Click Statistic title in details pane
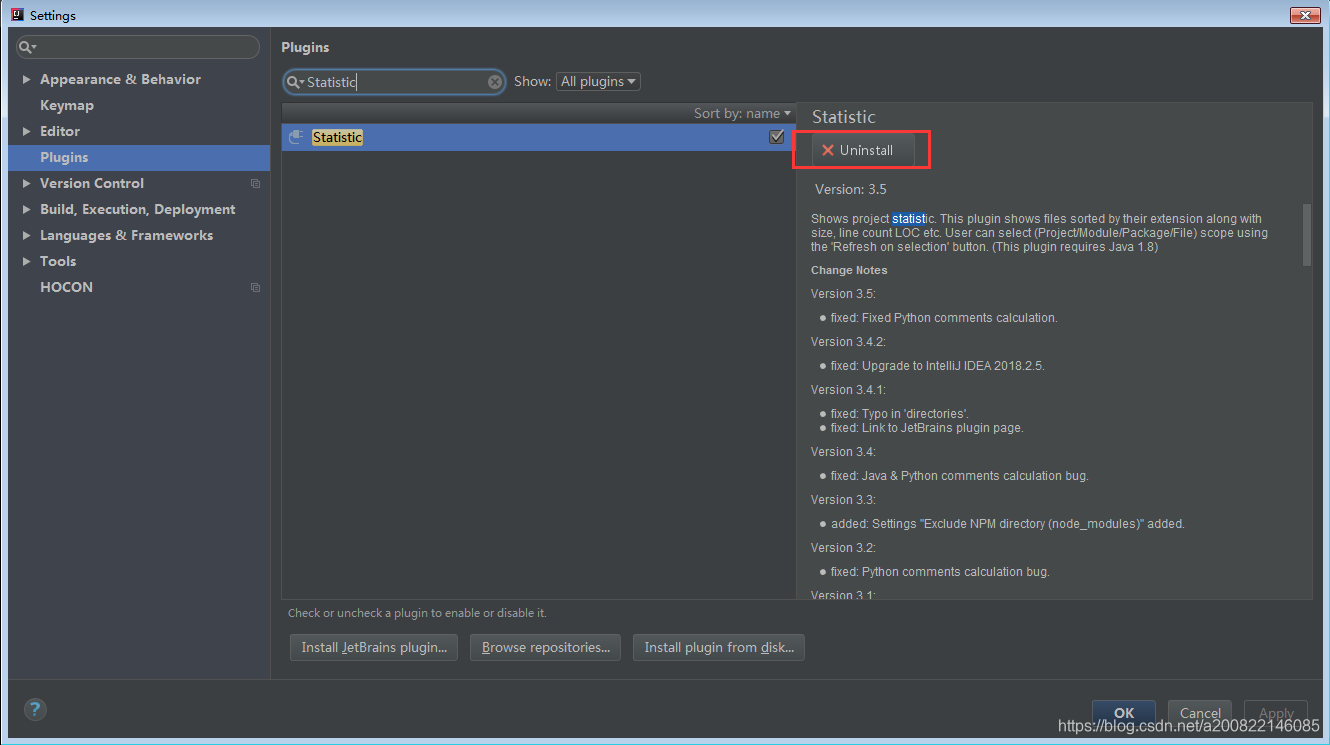Image resolution: width=1330 pixels, height=745 pixels. pyautogui.click(x=844, y=117)
